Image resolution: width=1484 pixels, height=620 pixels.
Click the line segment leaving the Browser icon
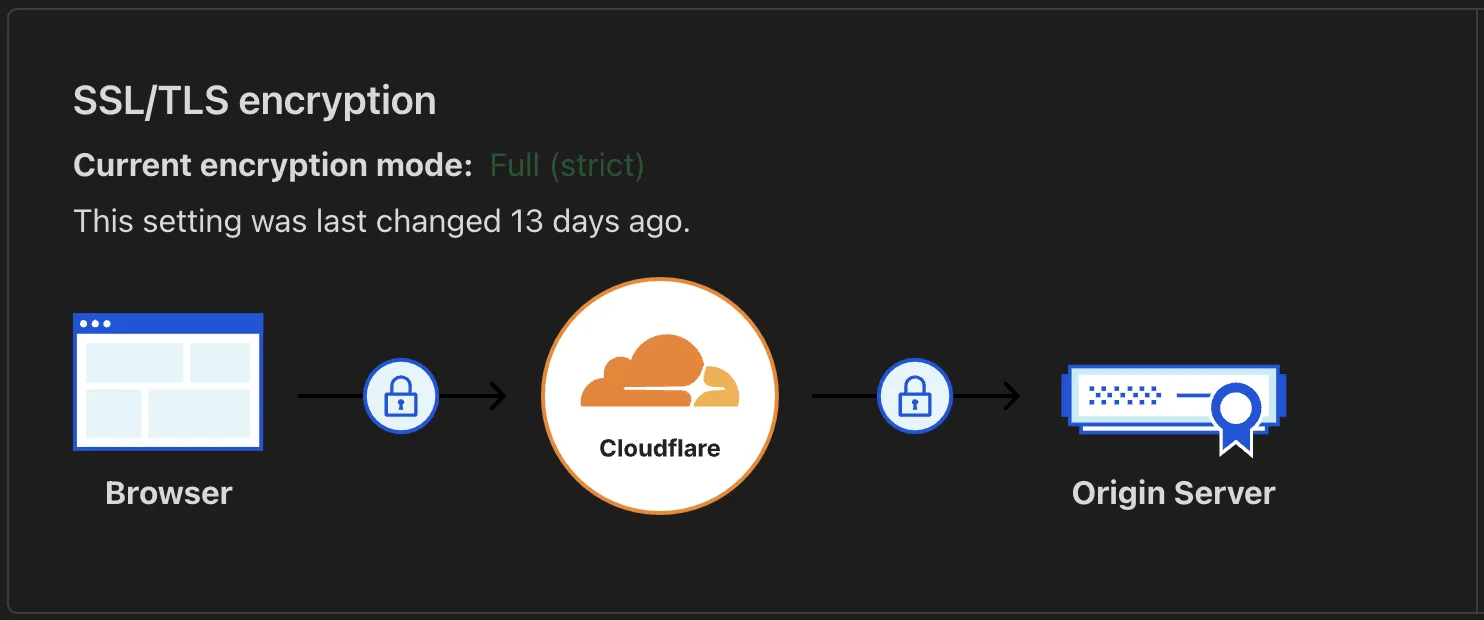329,396
